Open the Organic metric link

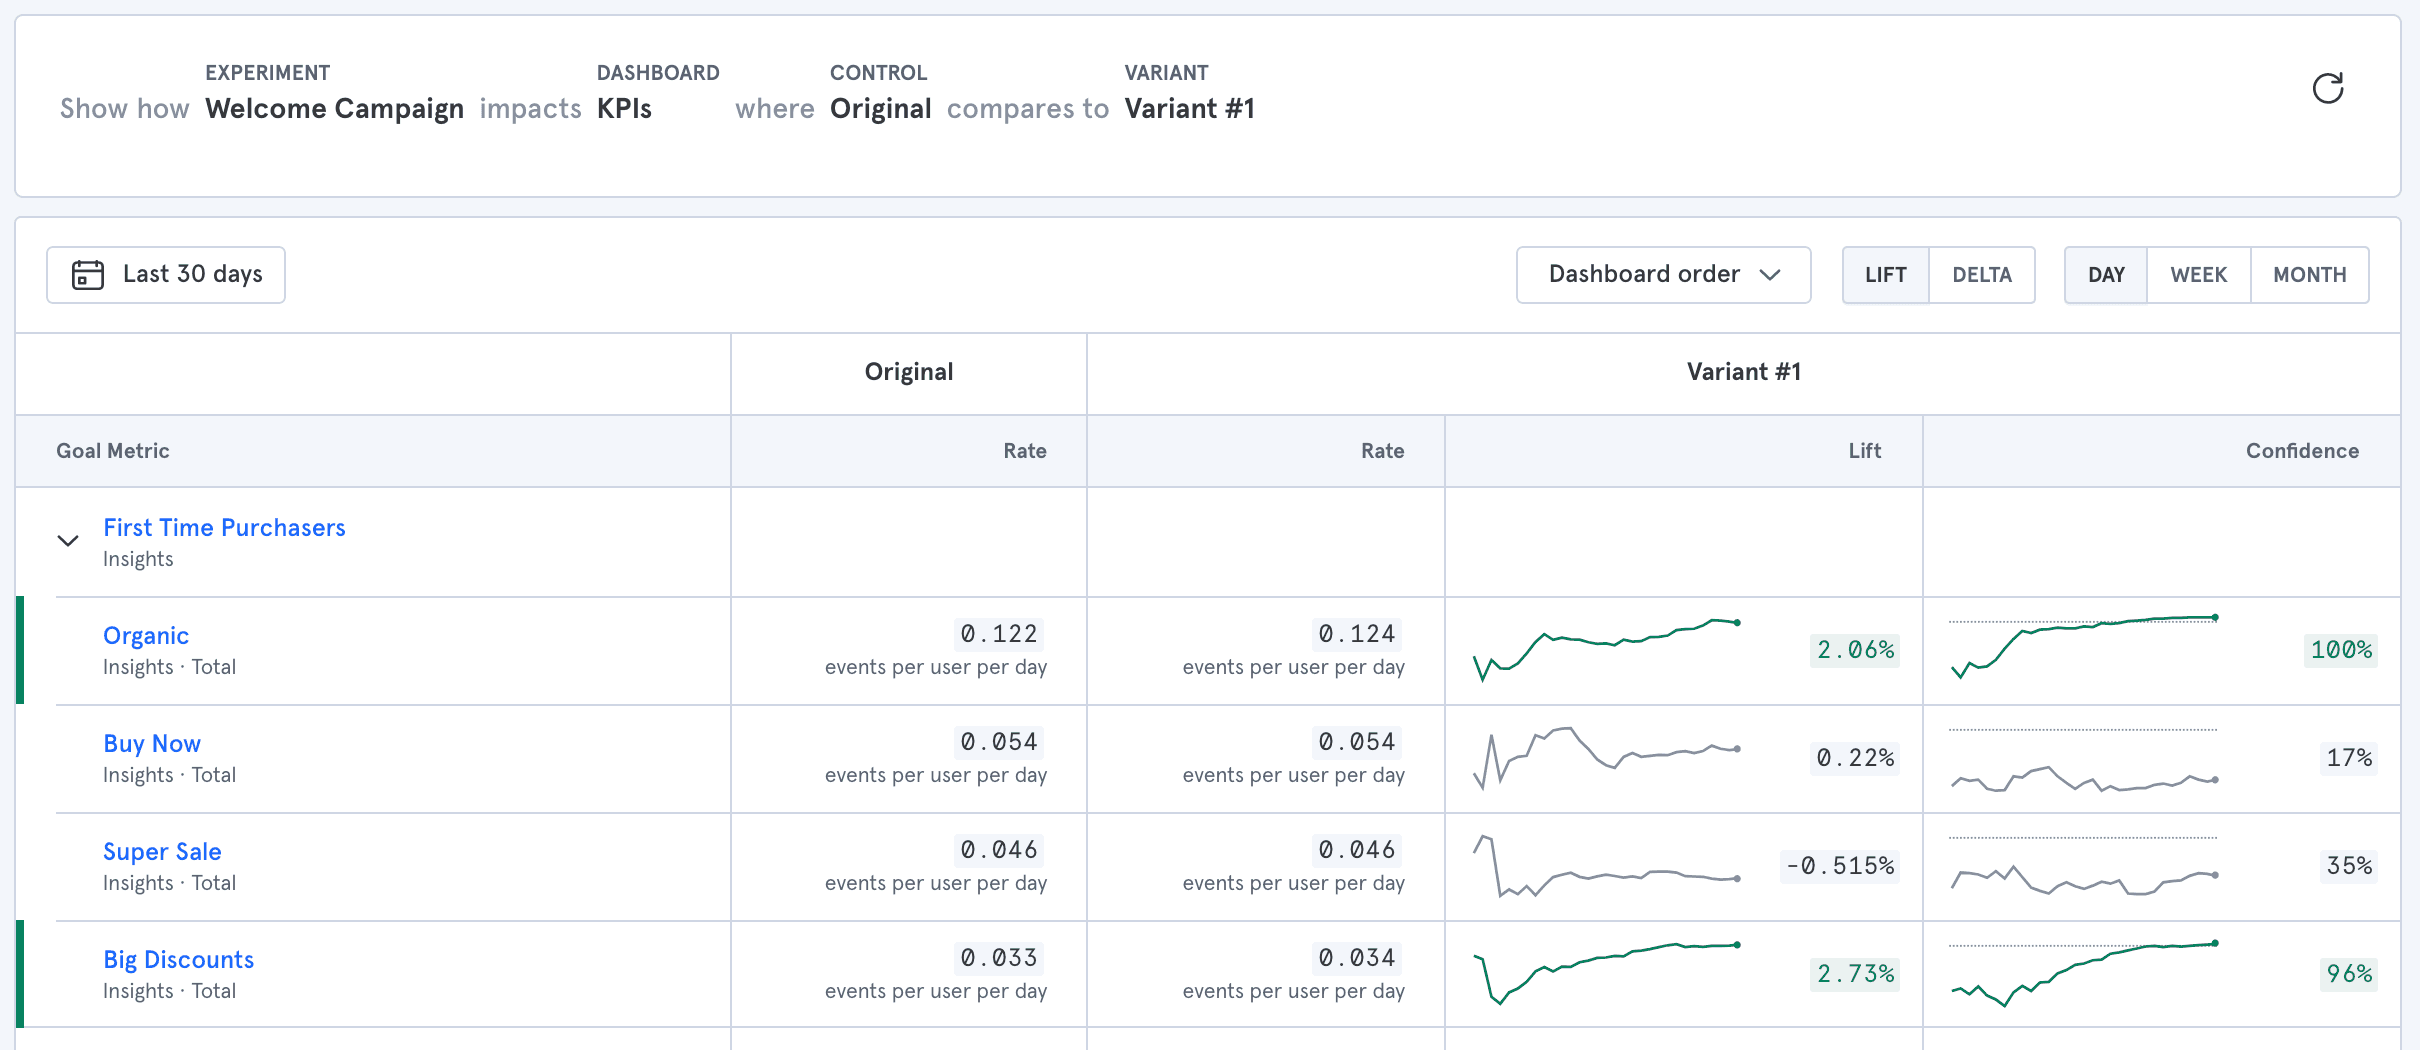click(x=146, y=636)
